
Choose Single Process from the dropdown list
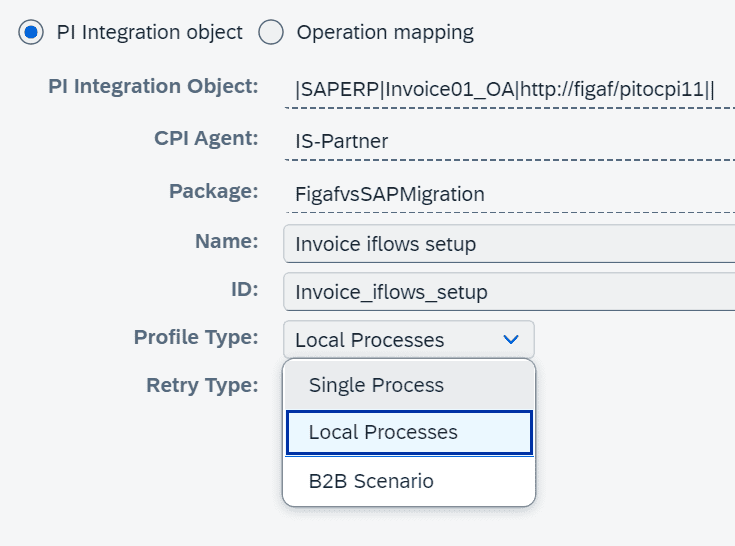tap(409, 385)
